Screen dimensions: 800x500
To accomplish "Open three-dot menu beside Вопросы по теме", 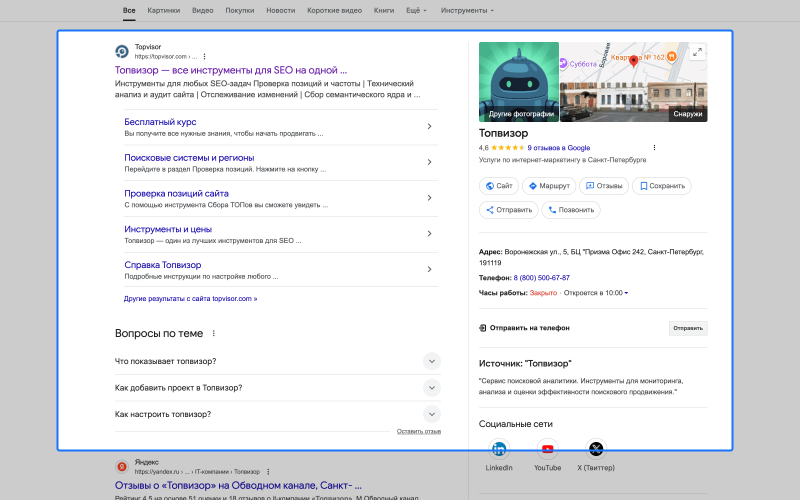I will point(214,333).
